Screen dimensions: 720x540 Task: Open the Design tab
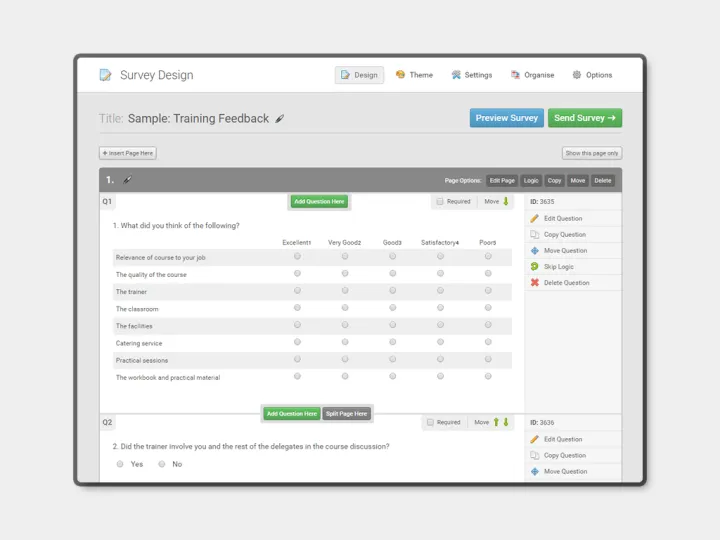click(x=359, y=75)
